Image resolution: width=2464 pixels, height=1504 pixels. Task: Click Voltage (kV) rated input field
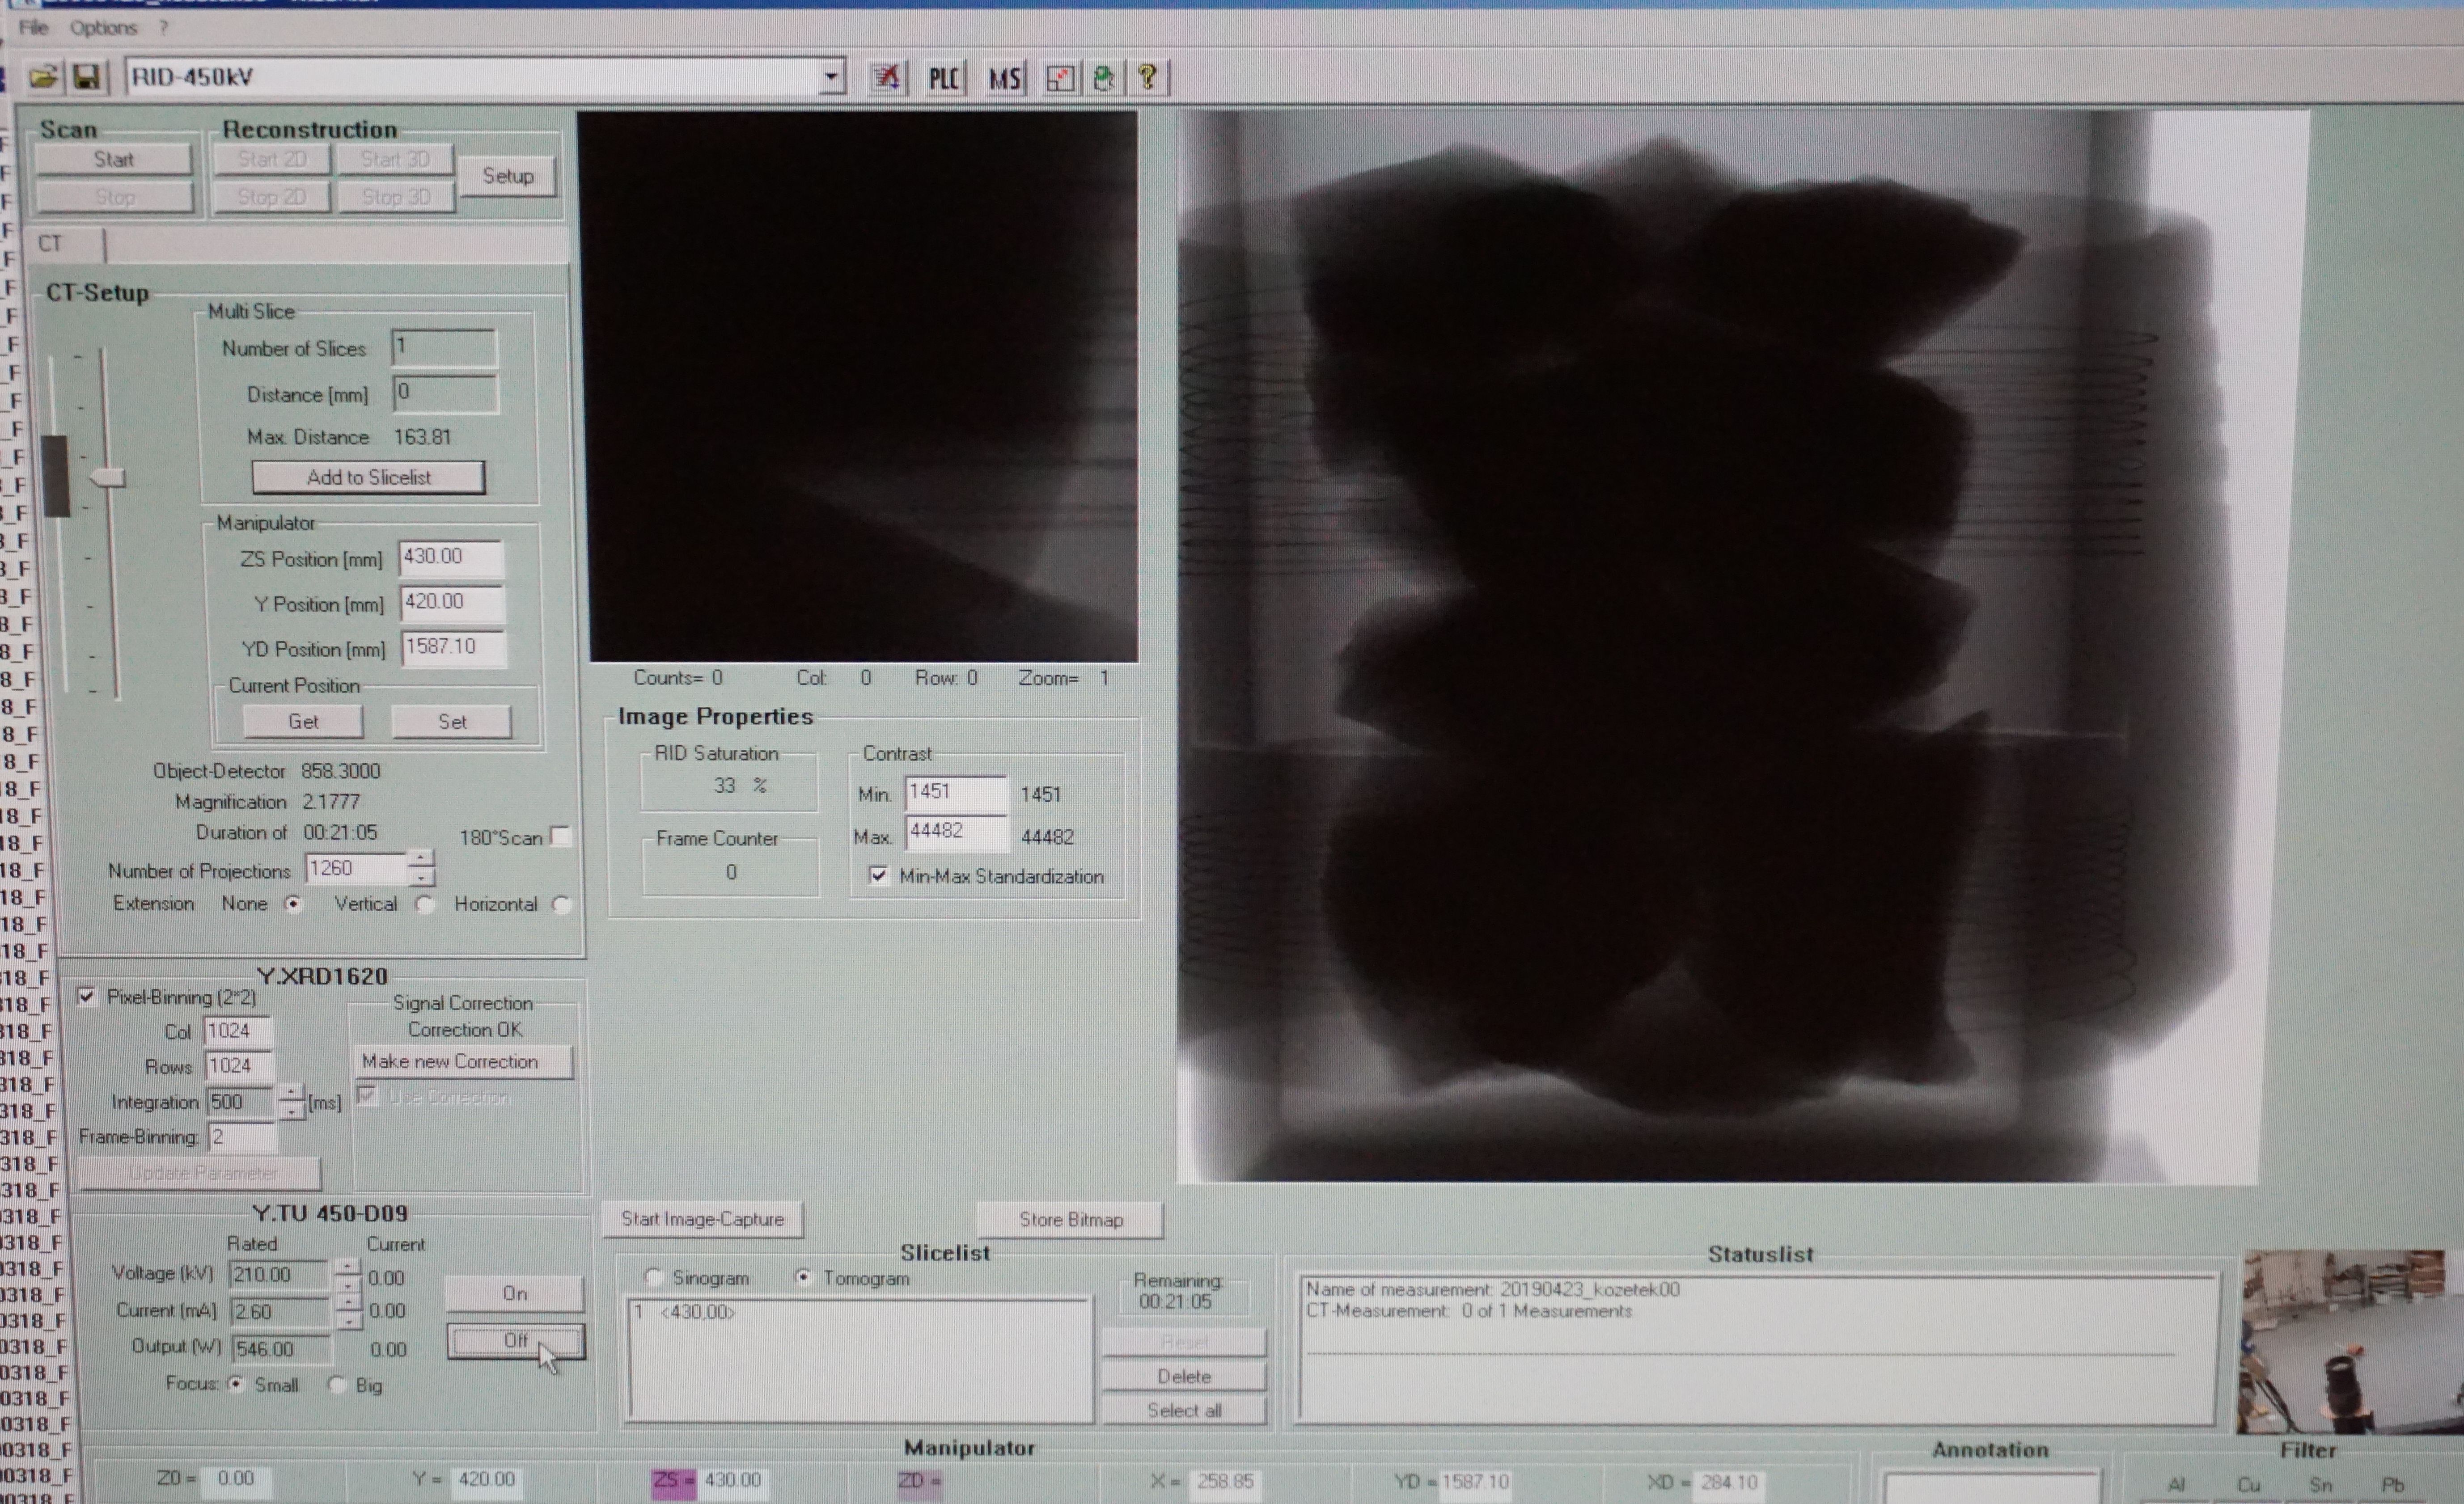point(280,1275)
